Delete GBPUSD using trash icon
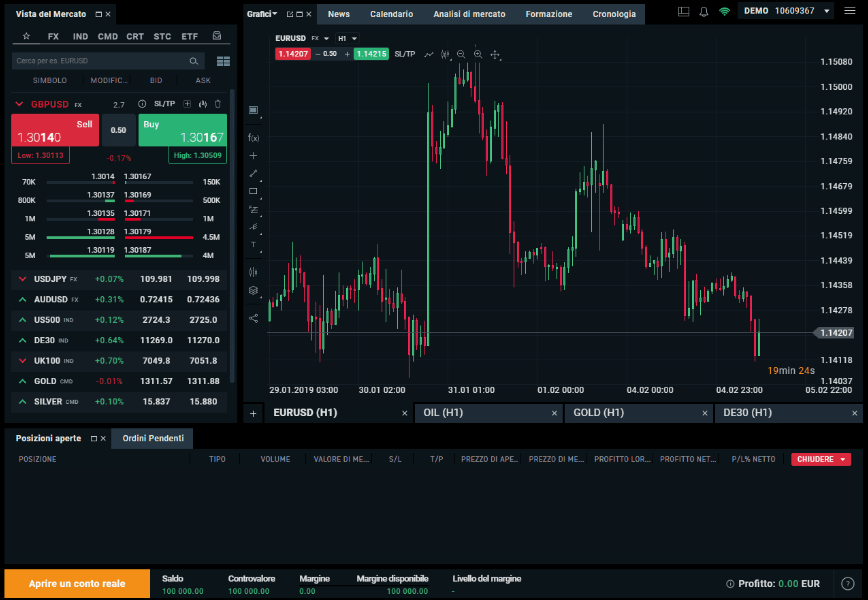The height and width of the screenshot is (600, 868). tap(218, 104)
